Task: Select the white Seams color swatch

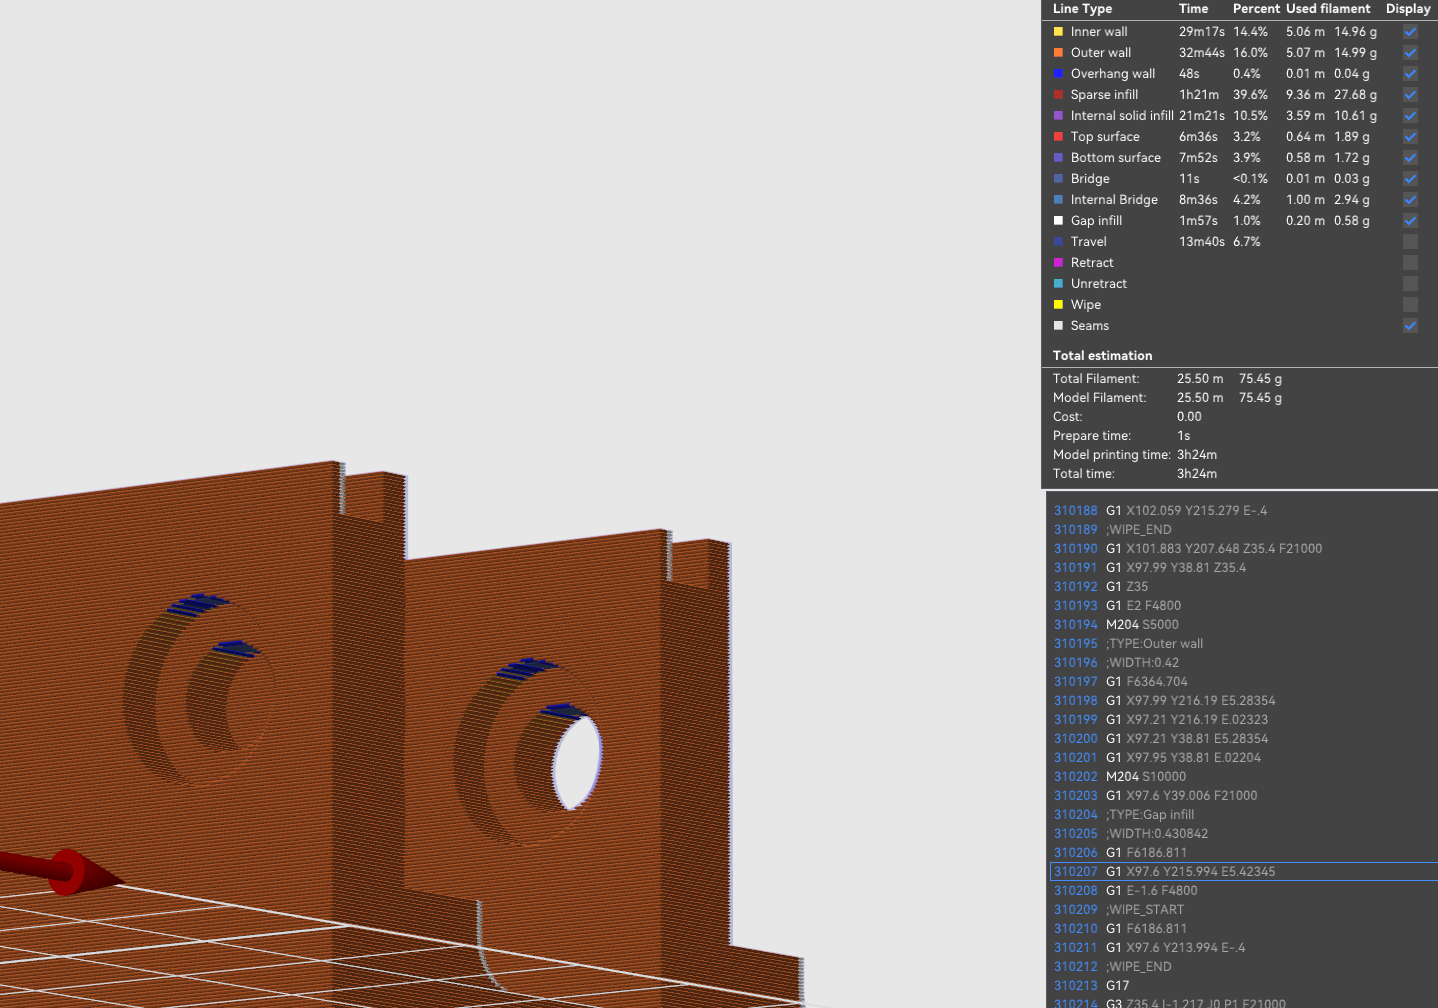Action: (1058, 326)
